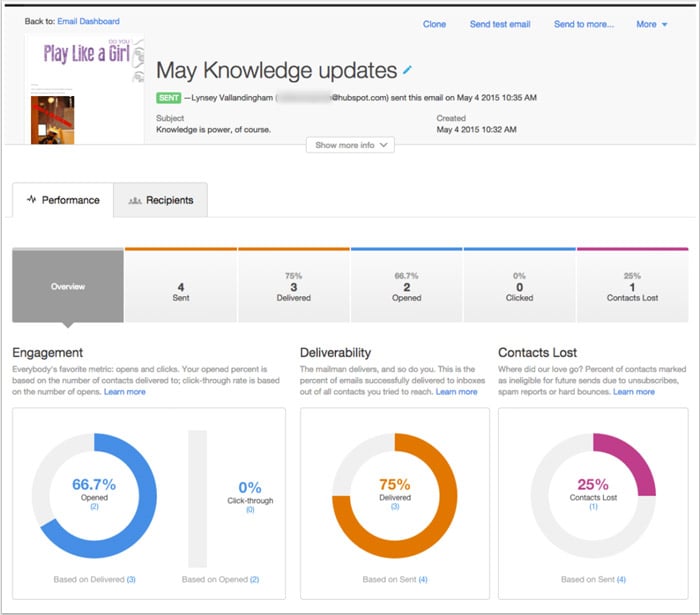Screen dimensions: 700x615
Task: Click the pencil edit icon beside email title
Action: point(407,70)
